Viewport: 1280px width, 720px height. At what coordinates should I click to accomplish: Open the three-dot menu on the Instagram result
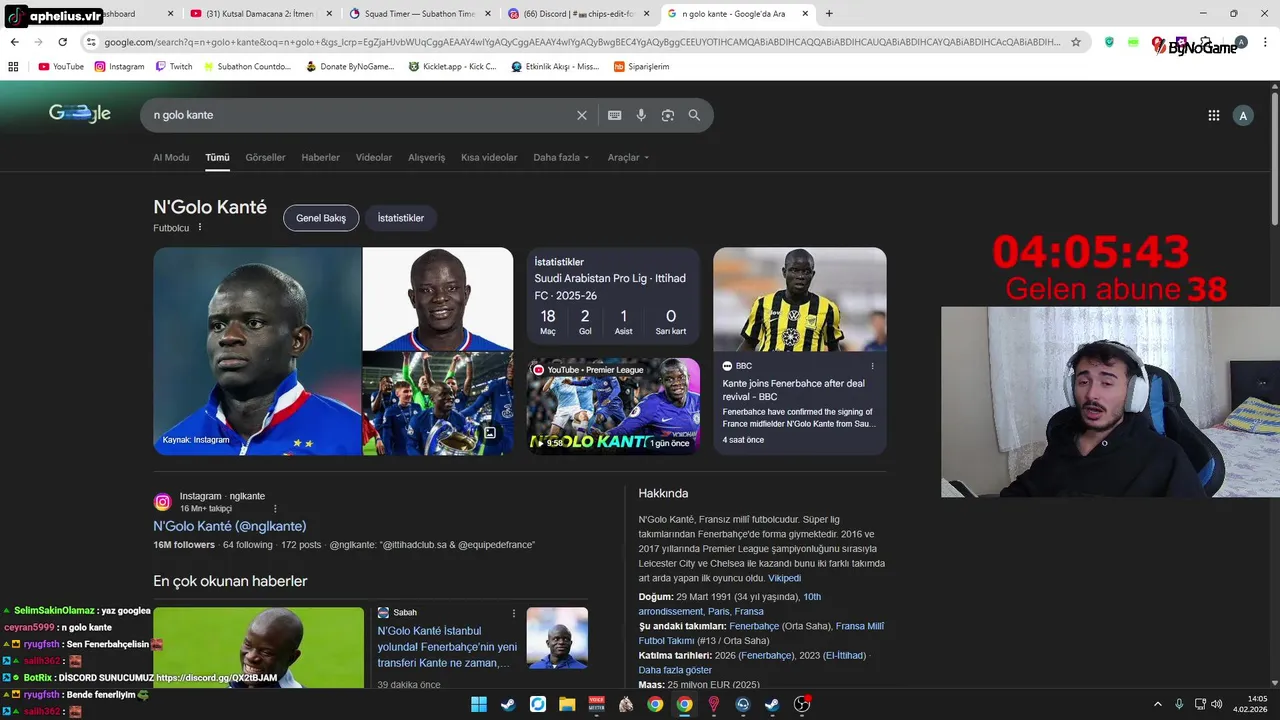point(275,508)
